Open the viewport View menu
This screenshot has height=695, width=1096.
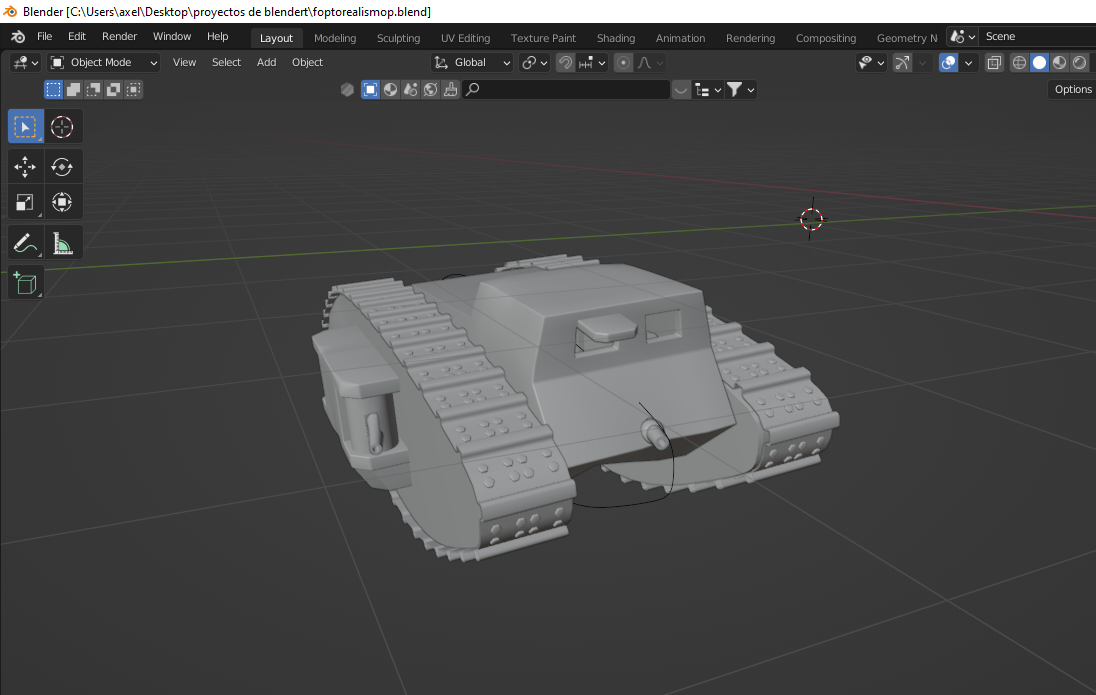[185, 62]
